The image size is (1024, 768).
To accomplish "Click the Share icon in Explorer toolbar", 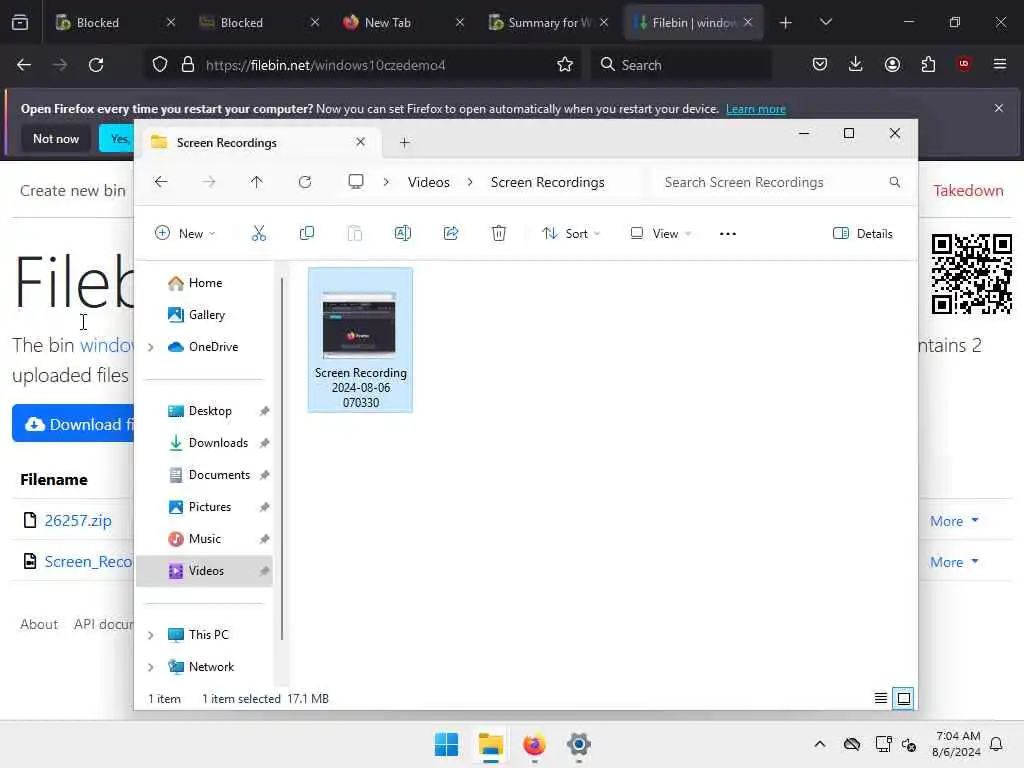I will [451, 233].
